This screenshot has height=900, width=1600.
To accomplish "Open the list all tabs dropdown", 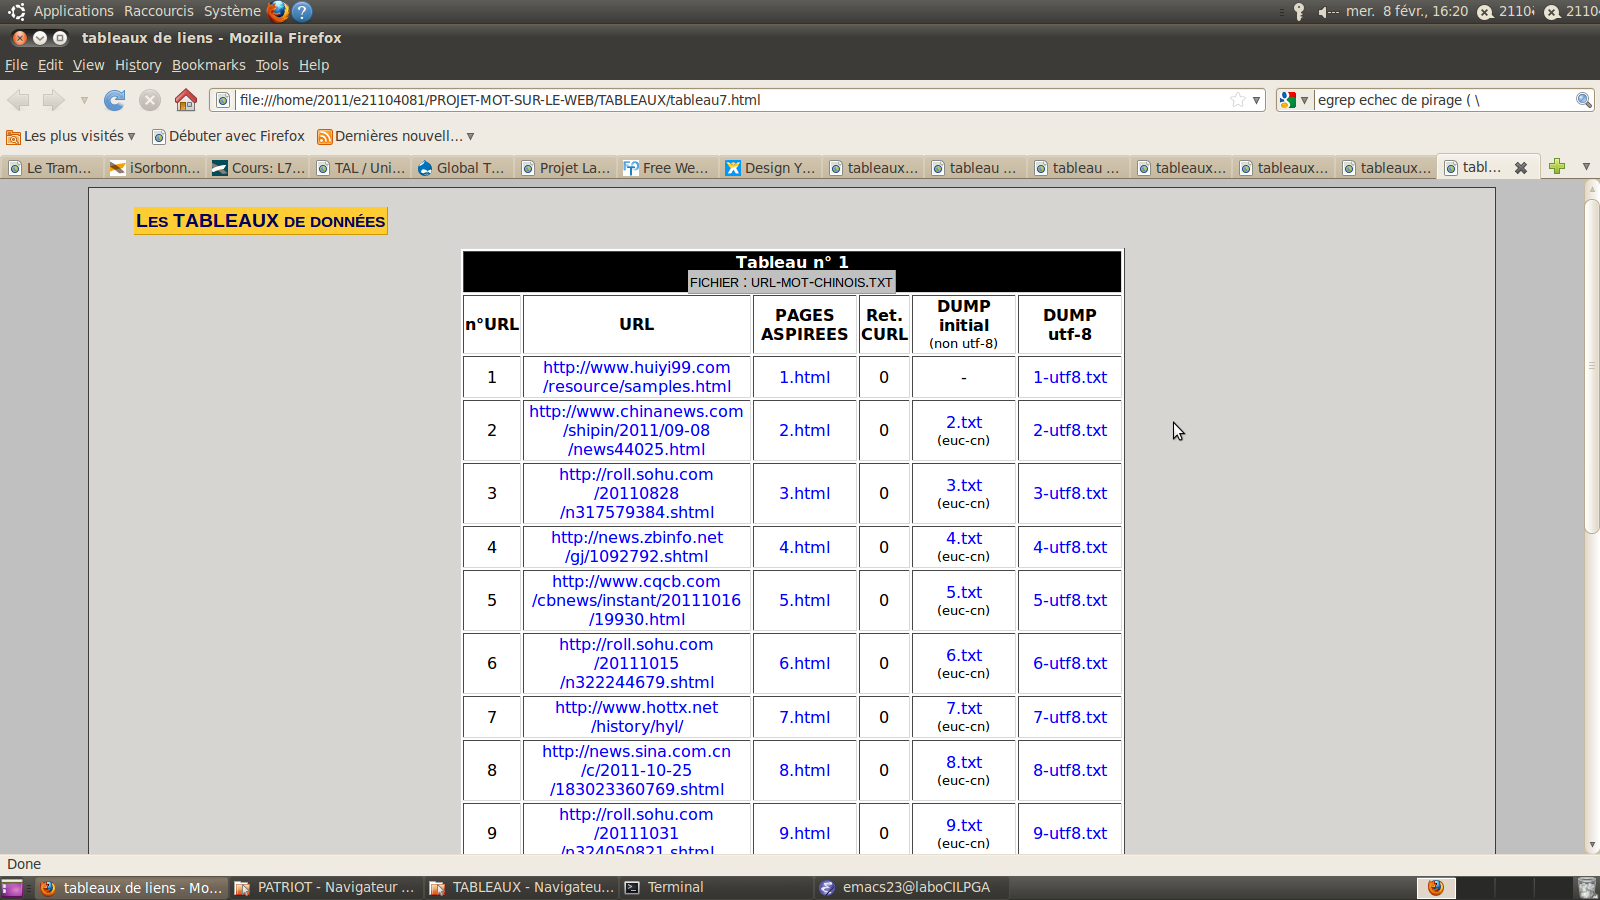I will 1586,167.
